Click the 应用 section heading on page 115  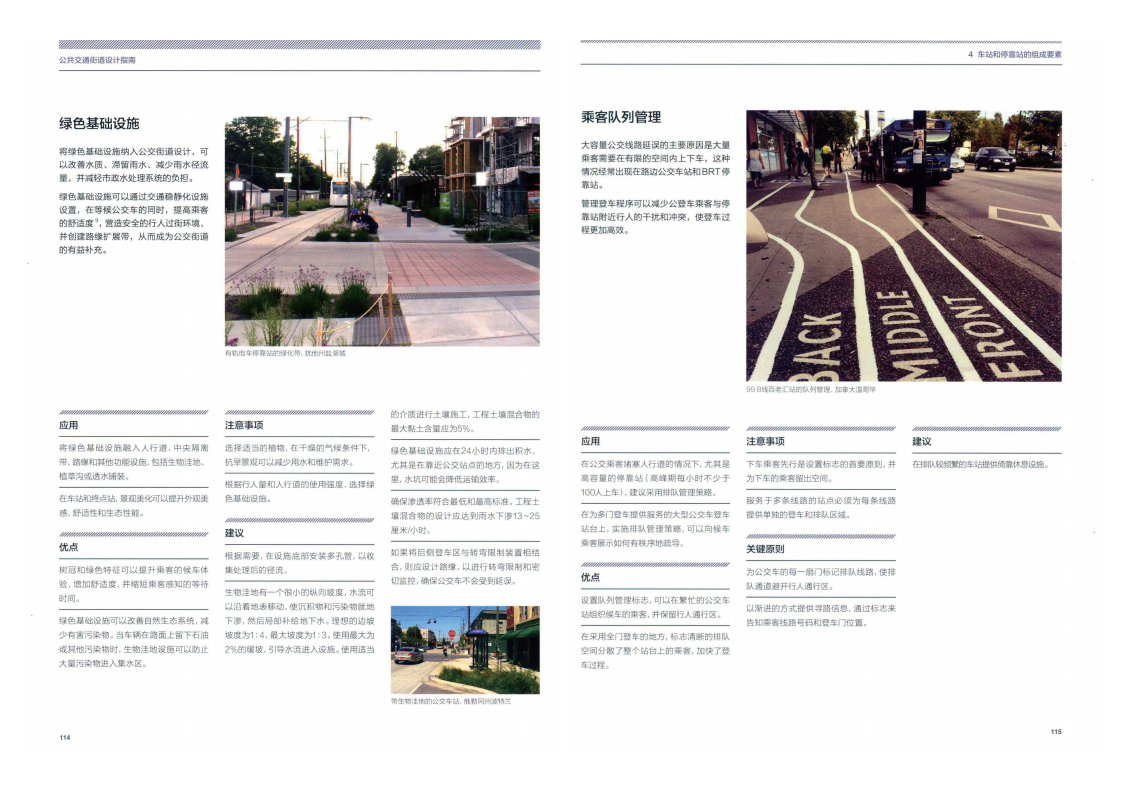pyautogui.click(x=590, y=441)
